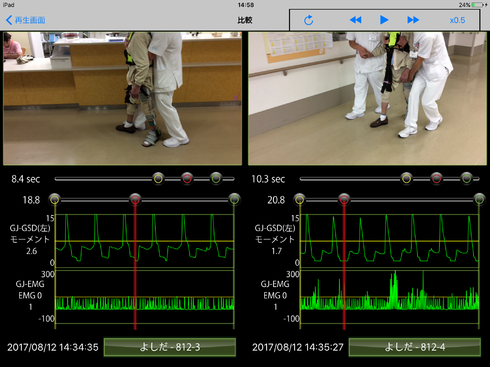Open recording よしだ - 812-4
This screenshot has width=490, height=367.
tap(415, 347)
